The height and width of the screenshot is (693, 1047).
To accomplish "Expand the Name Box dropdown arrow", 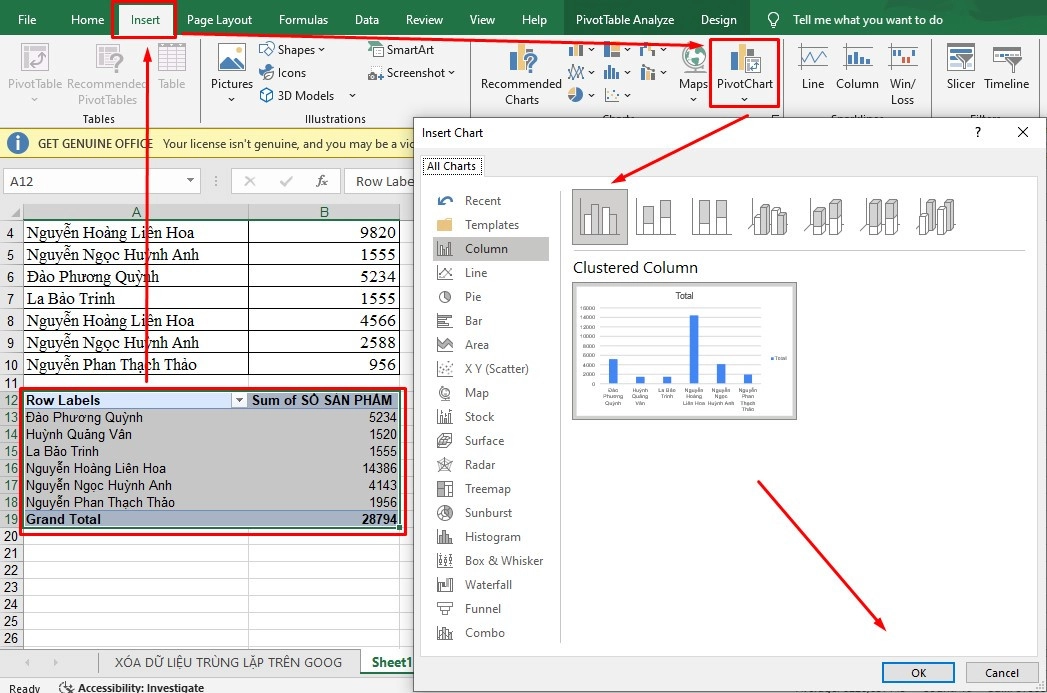I will pos(191,181).
